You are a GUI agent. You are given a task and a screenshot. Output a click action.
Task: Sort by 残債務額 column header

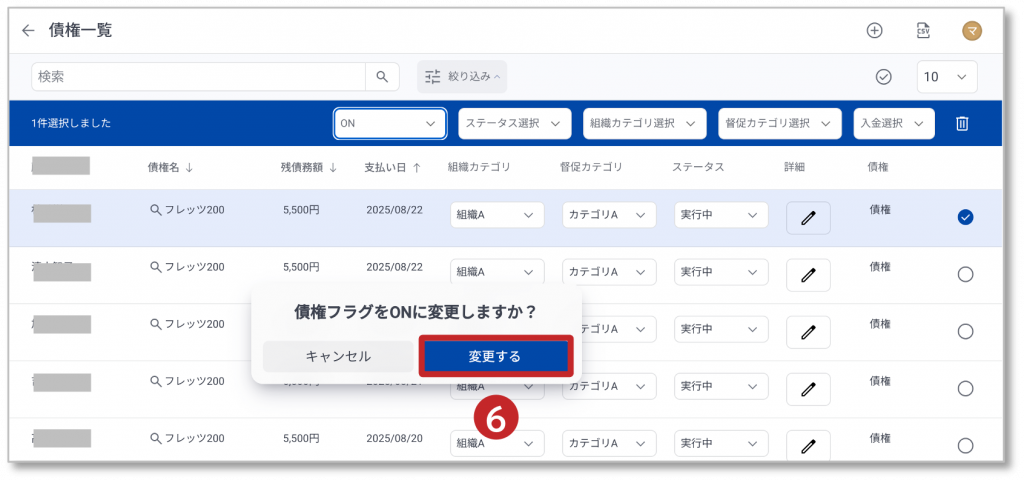click(308, 167)
